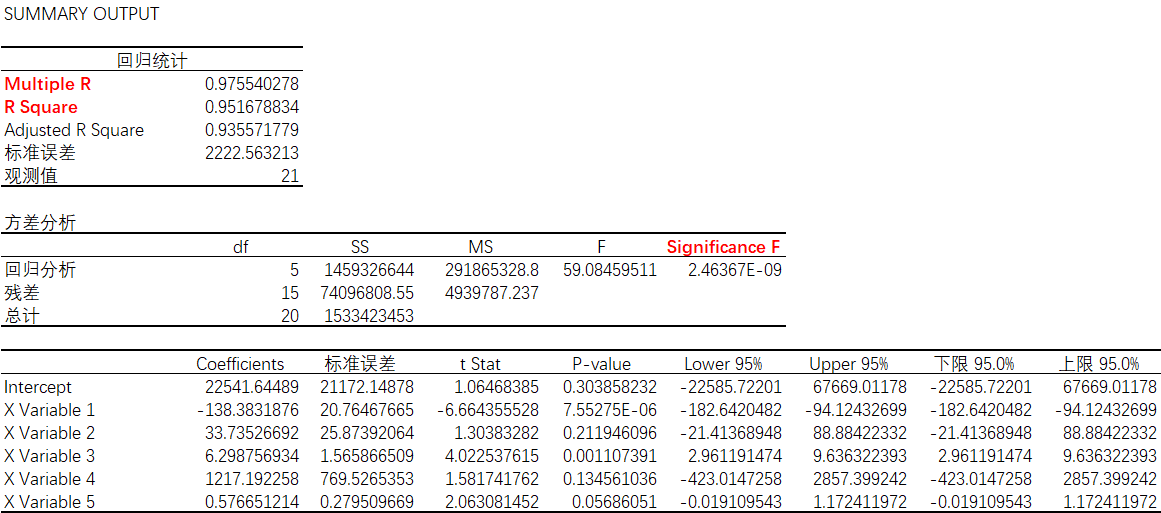Click regression SS value 1459326644
The height and width of the screenshot is (513, 1161).
tap(369, 270)
